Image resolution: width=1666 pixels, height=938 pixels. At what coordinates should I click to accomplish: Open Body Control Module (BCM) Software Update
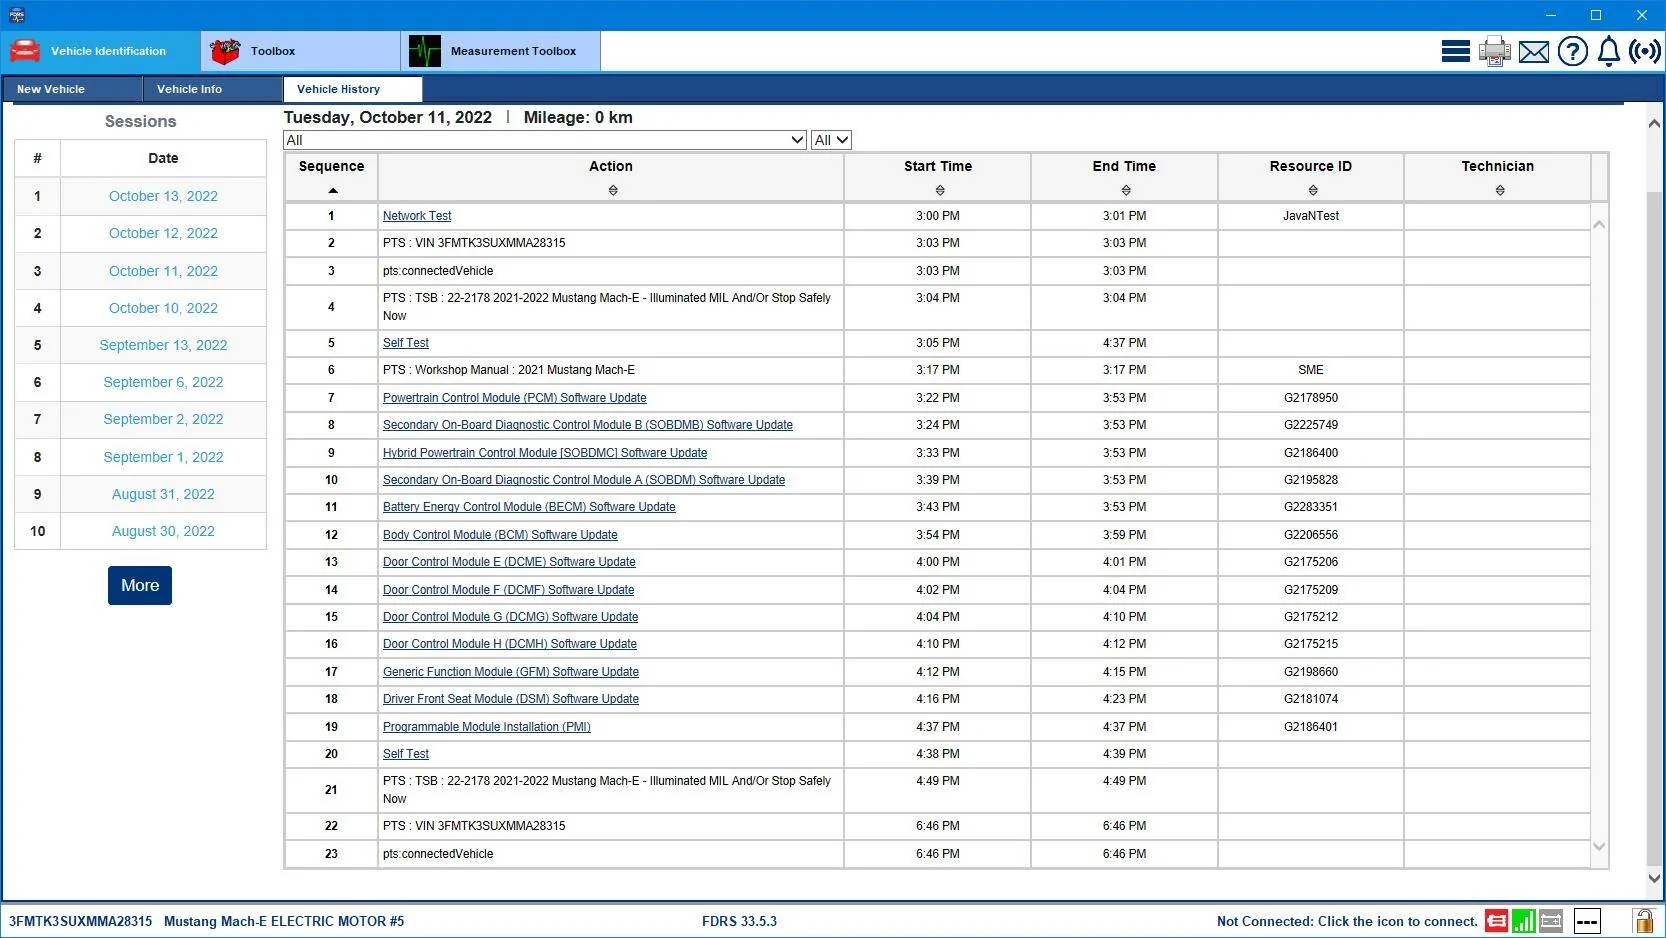pyautogui.click(x=500, y=535)
